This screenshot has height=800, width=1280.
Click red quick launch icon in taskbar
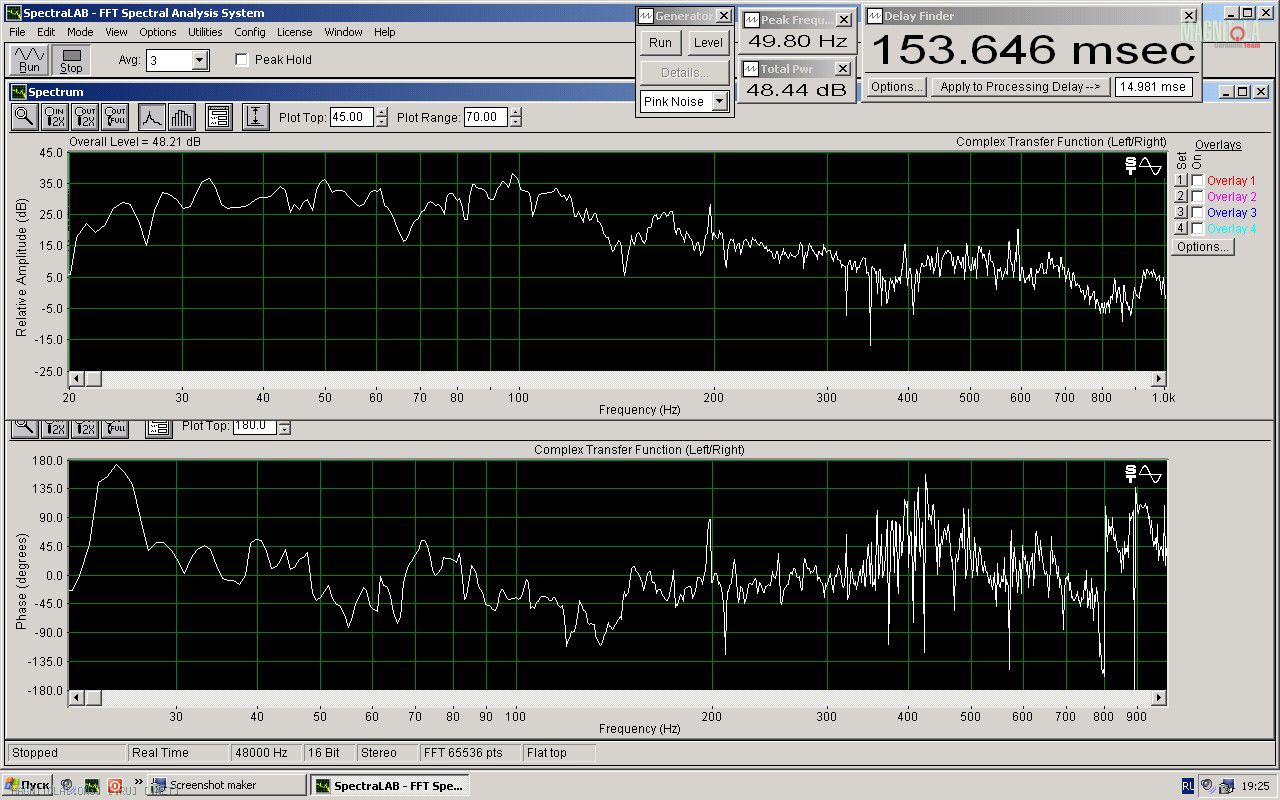click(115, 785)
